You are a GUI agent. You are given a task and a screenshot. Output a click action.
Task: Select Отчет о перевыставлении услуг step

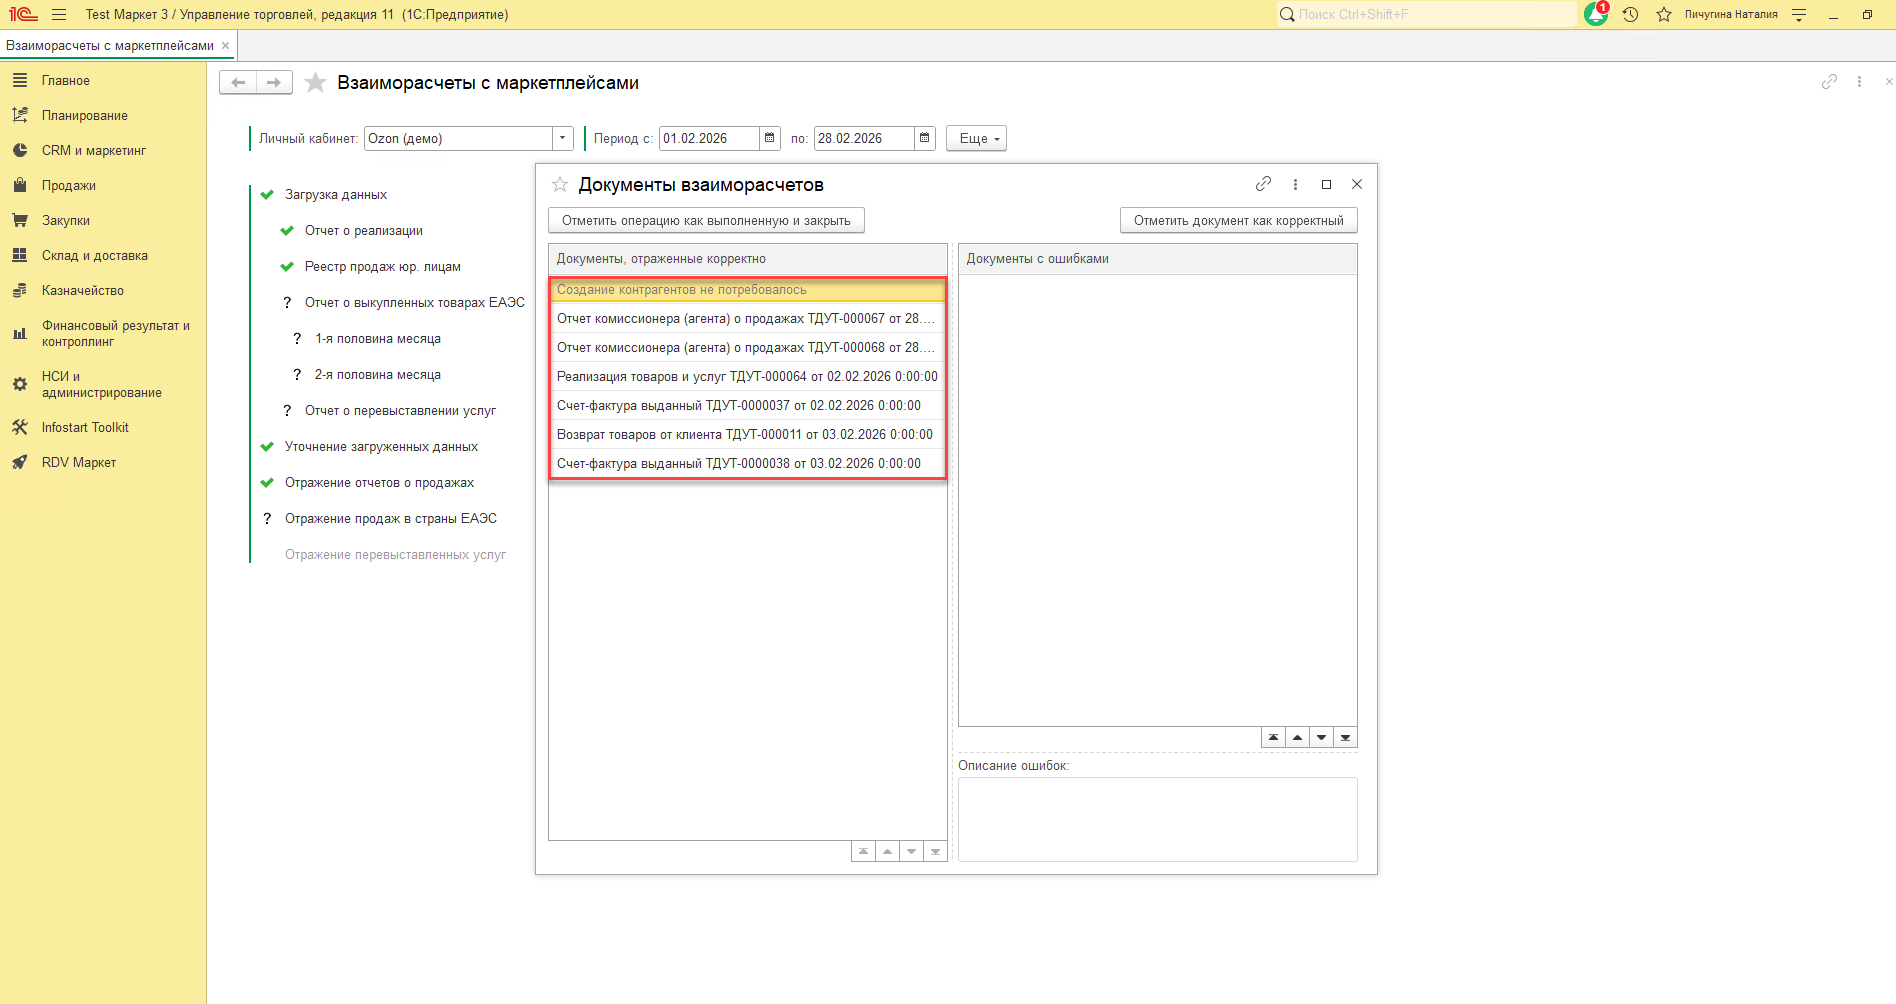(x=400, y=410)
